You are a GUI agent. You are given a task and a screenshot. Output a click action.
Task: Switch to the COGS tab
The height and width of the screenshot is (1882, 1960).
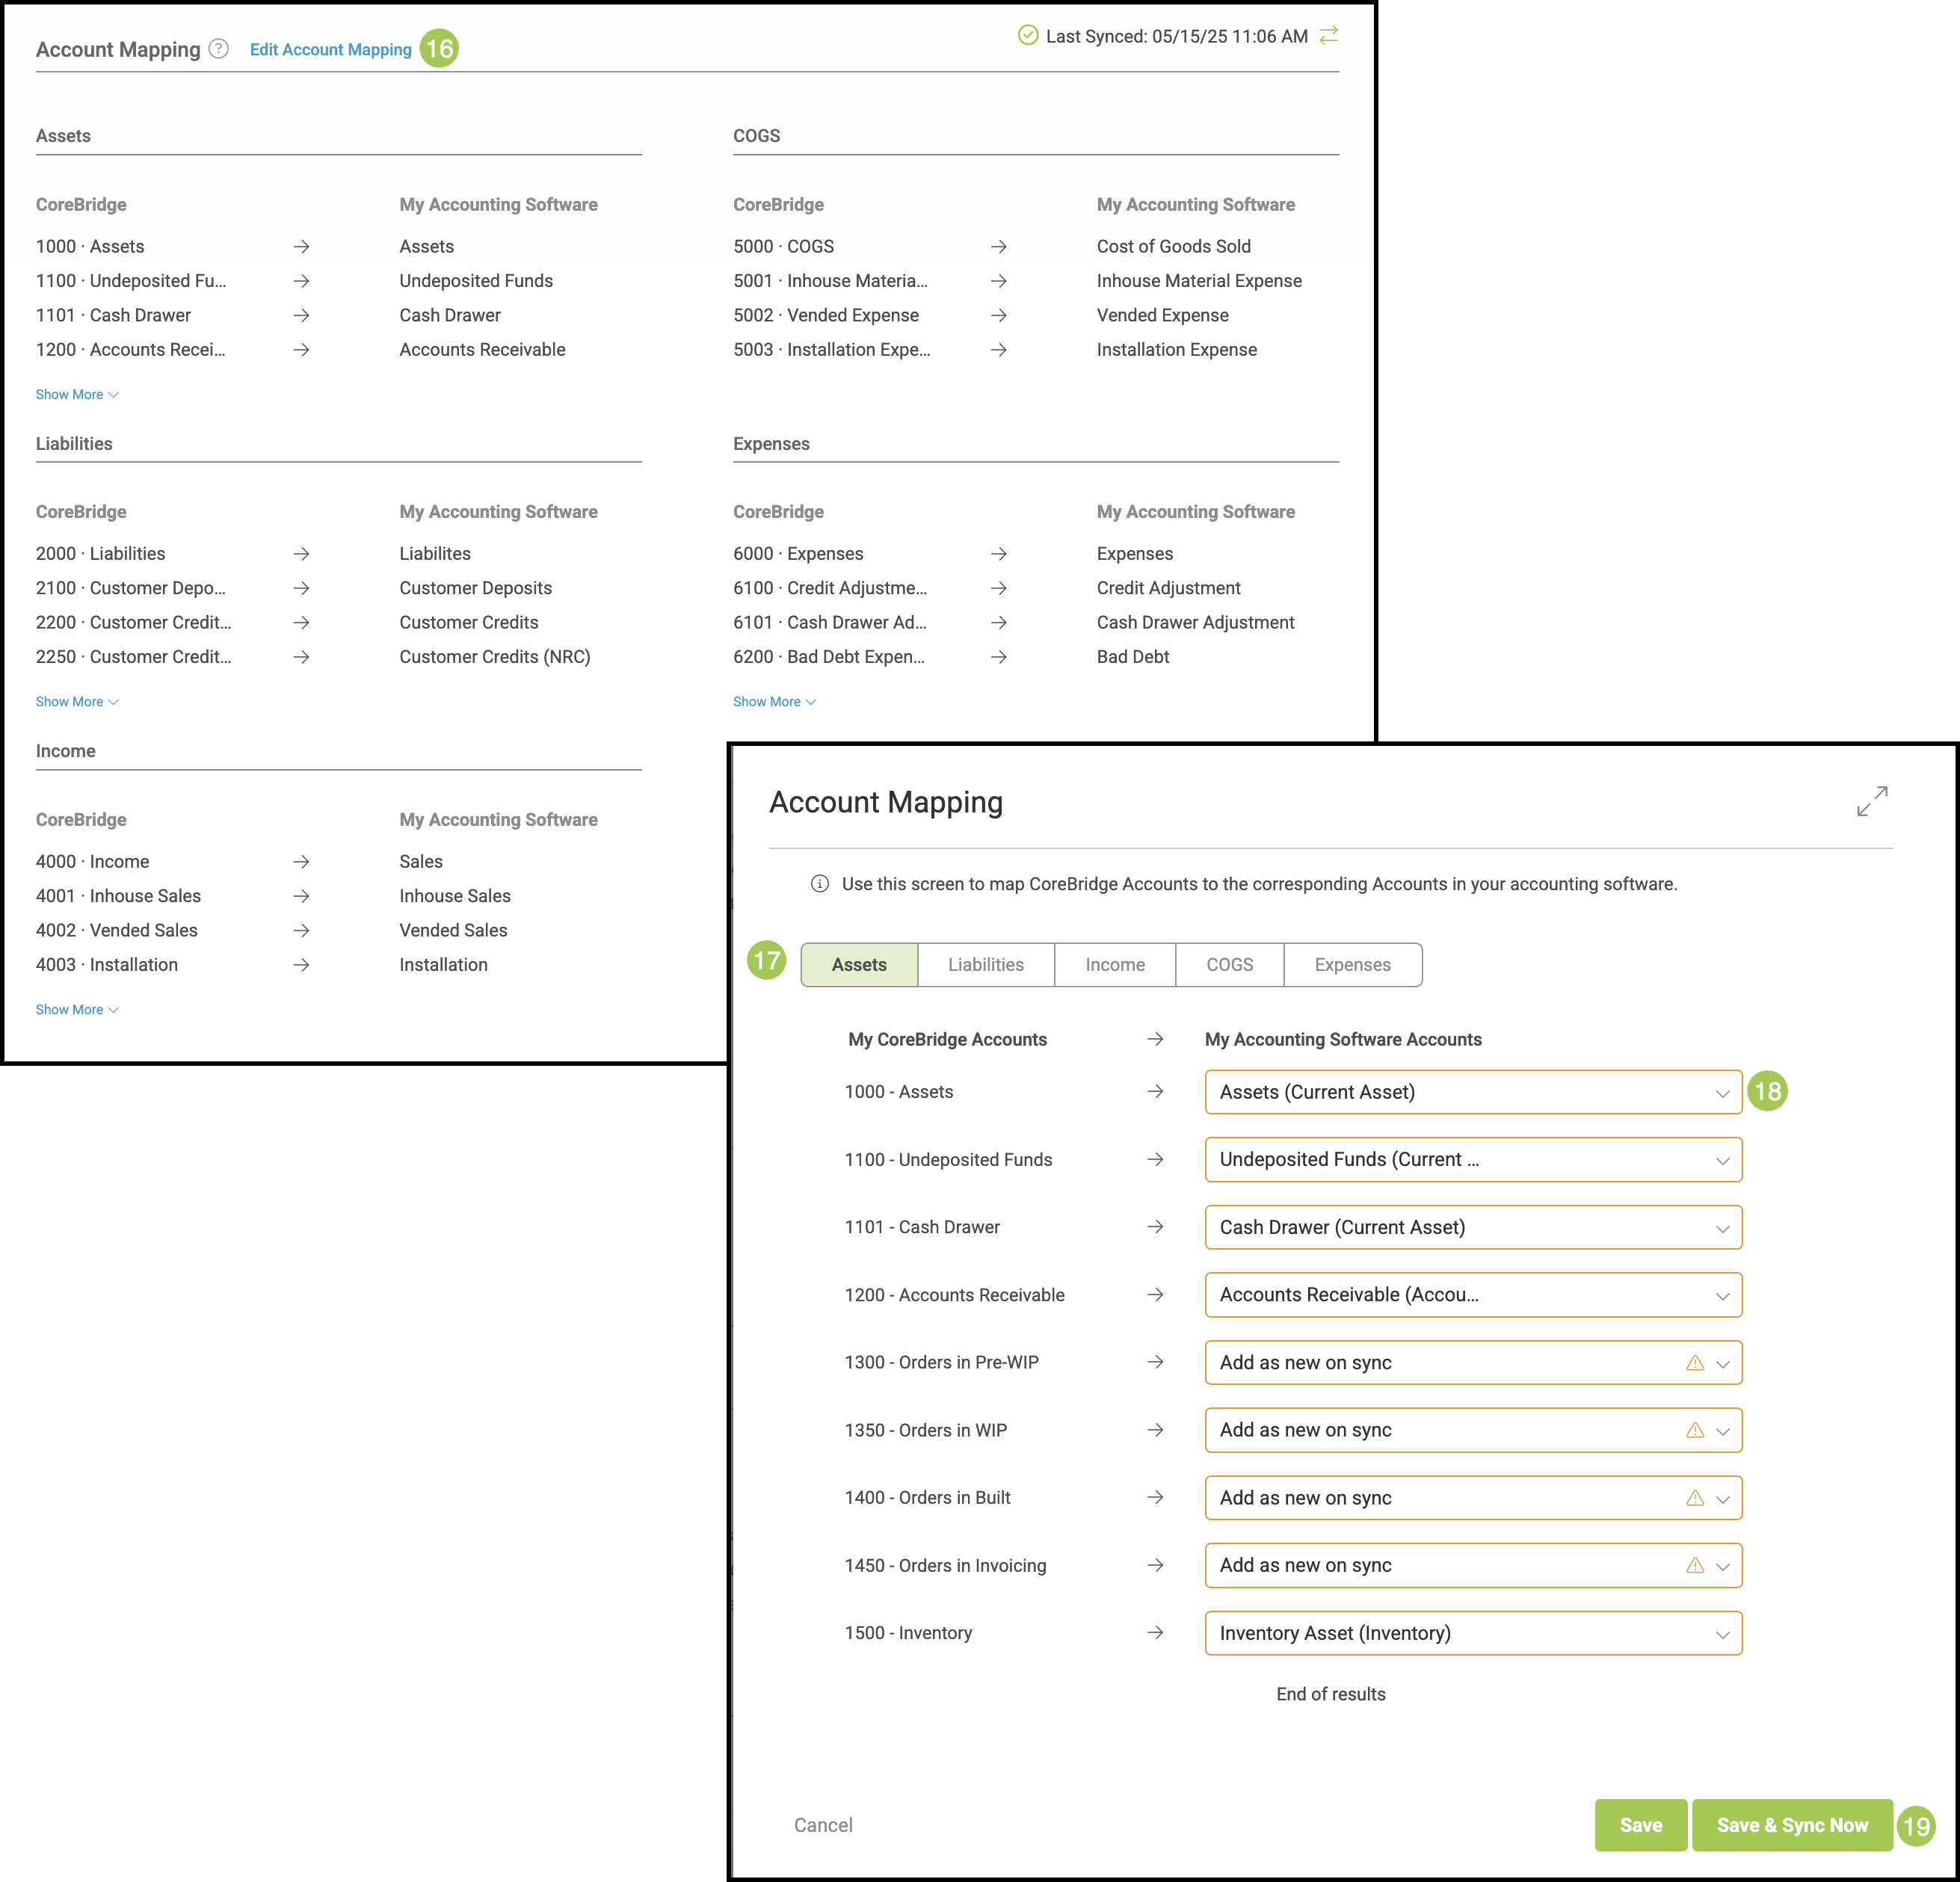pyautogui.click(x=1229, y=965)
